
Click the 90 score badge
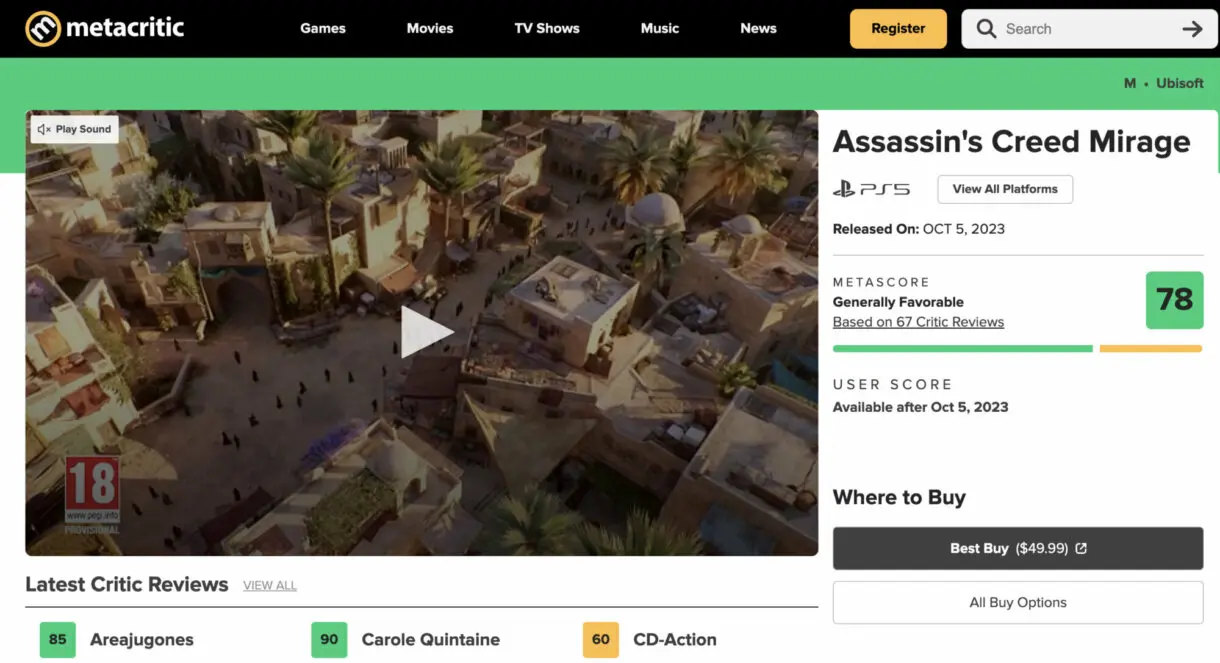click(329, 640)
